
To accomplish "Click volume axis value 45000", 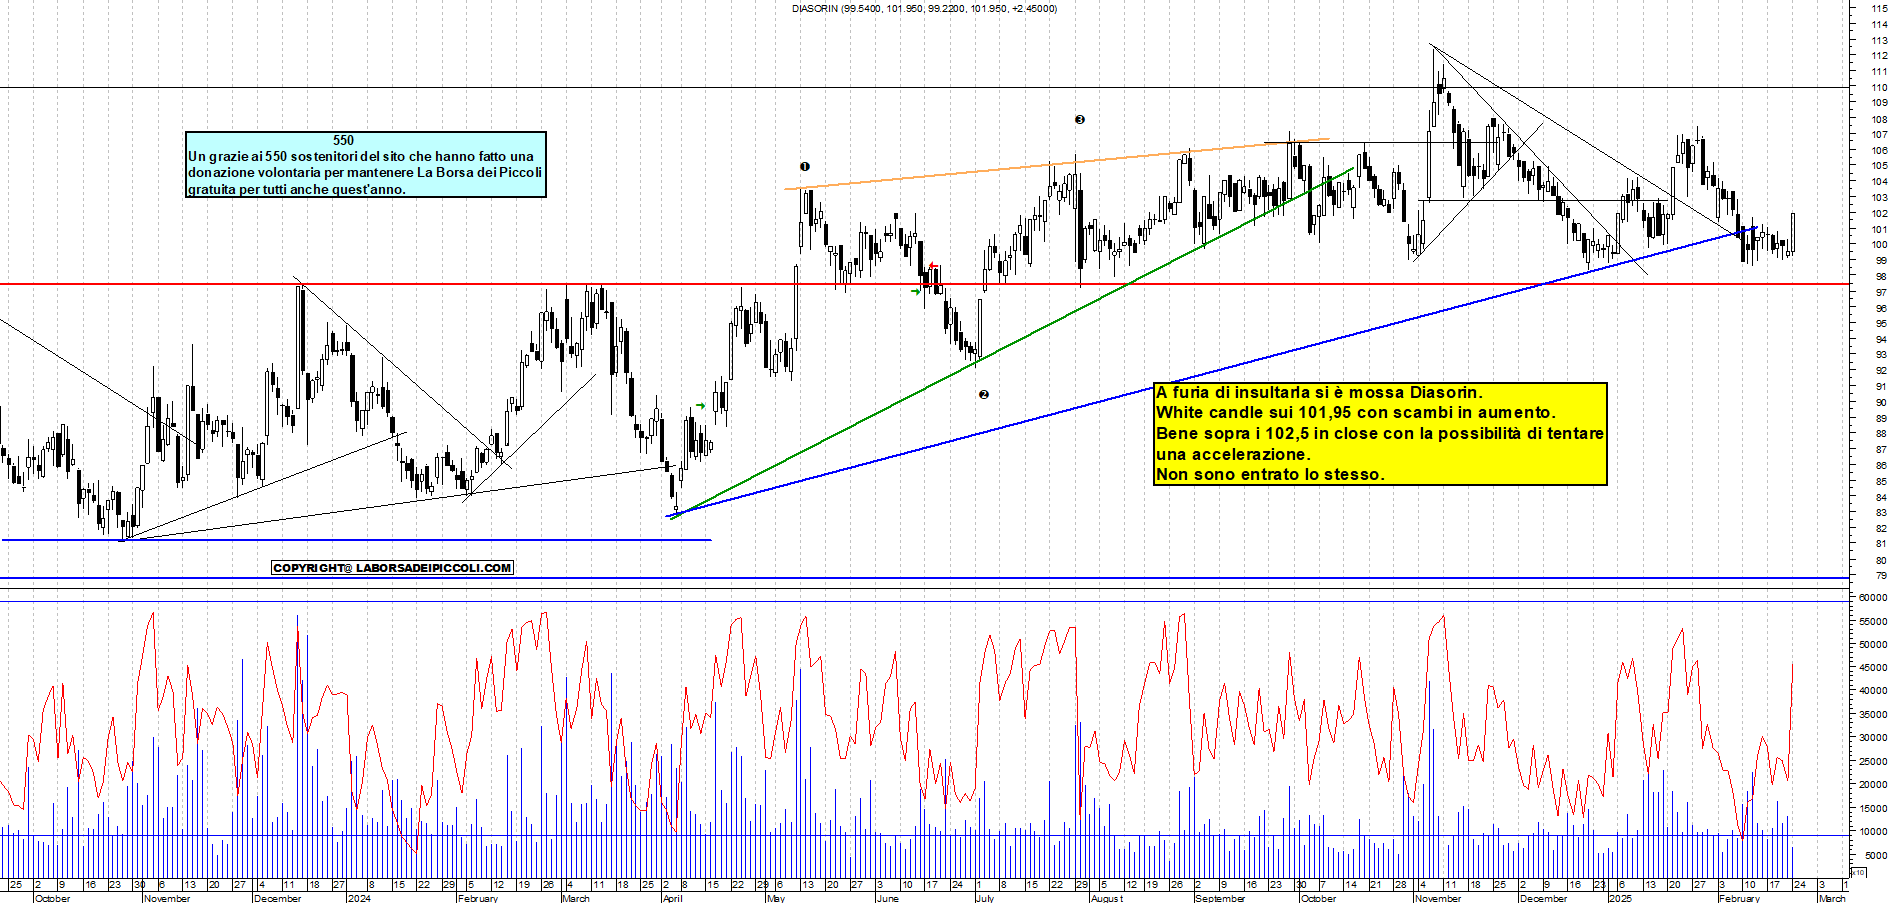I will (x=1873, y=667).
